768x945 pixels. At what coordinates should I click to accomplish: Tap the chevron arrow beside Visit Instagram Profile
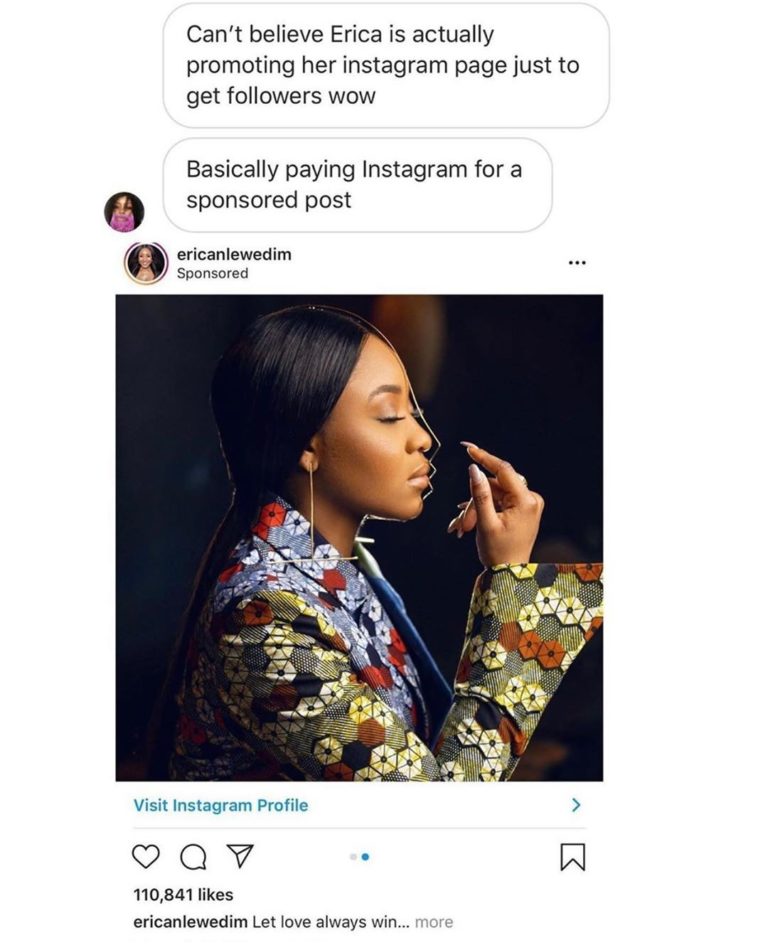(x=576, y=805)
